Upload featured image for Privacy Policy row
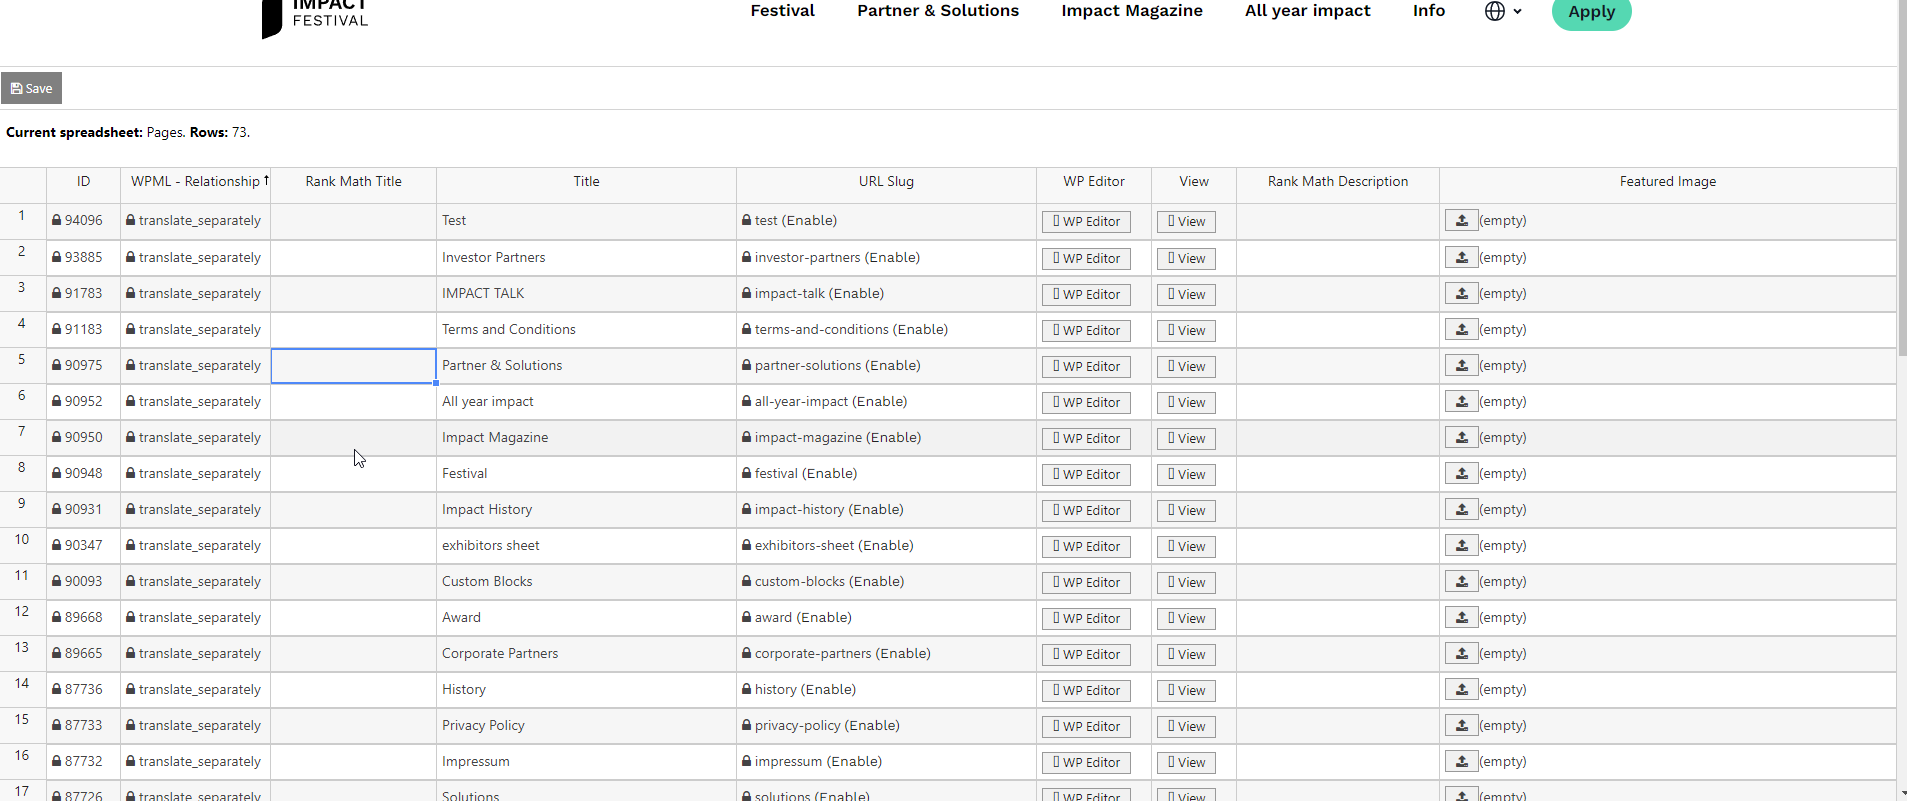Viewport: 1907px width, 801px height. (x=1461, y=726)
